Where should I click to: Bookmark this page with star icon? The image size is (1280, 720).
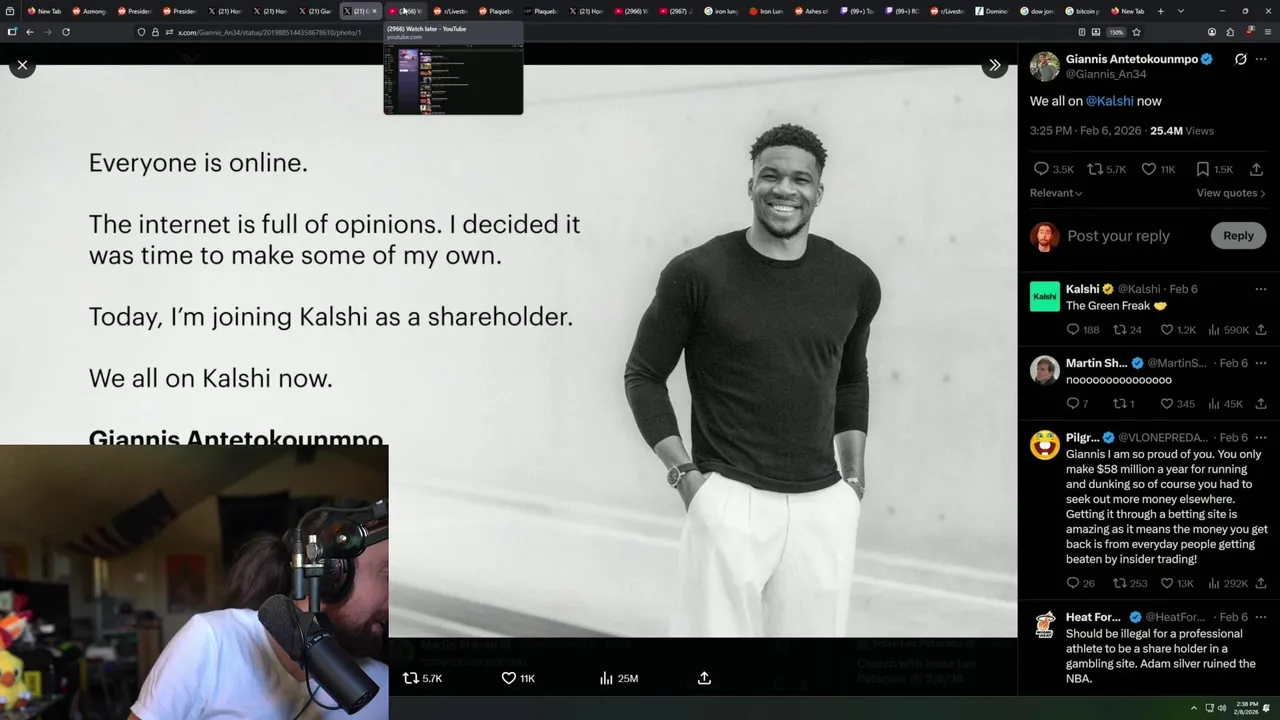click(1136, 32)
